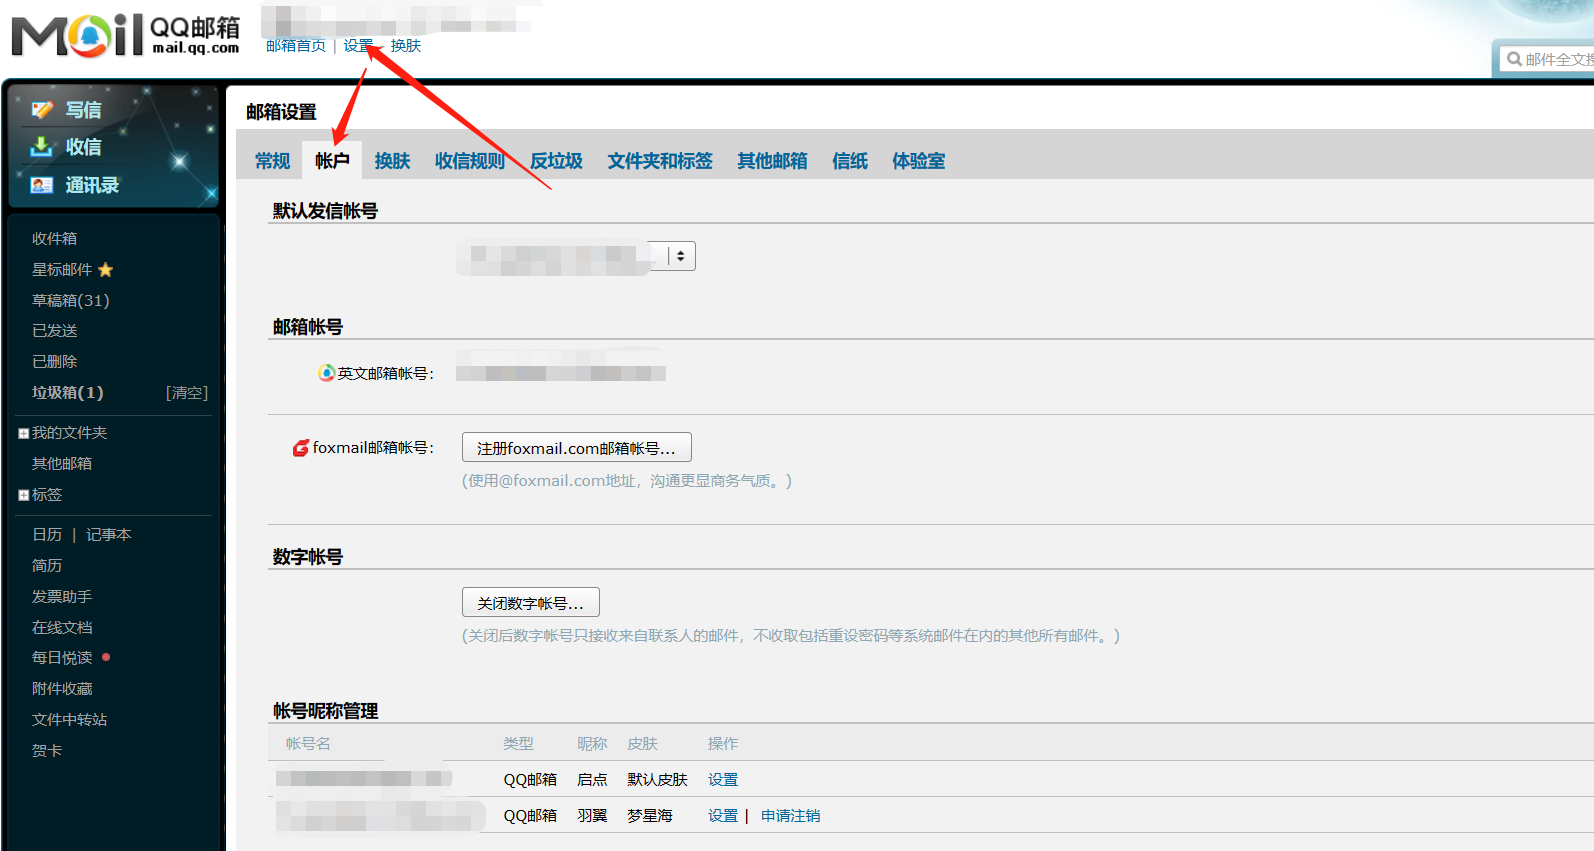The height and width of the screenshot is (851, 1594).
Task: Open 其他邮箱 in the sidebar
Action: [62, 464]
